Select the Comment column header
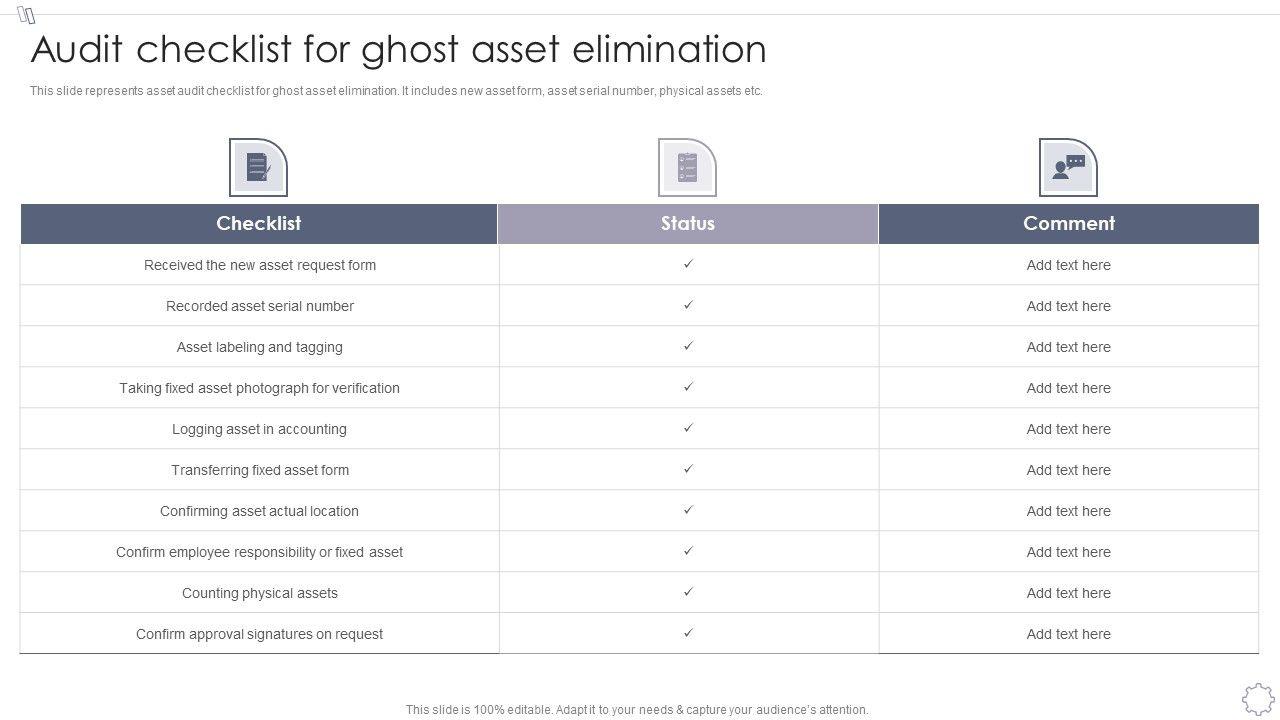 1068,223
